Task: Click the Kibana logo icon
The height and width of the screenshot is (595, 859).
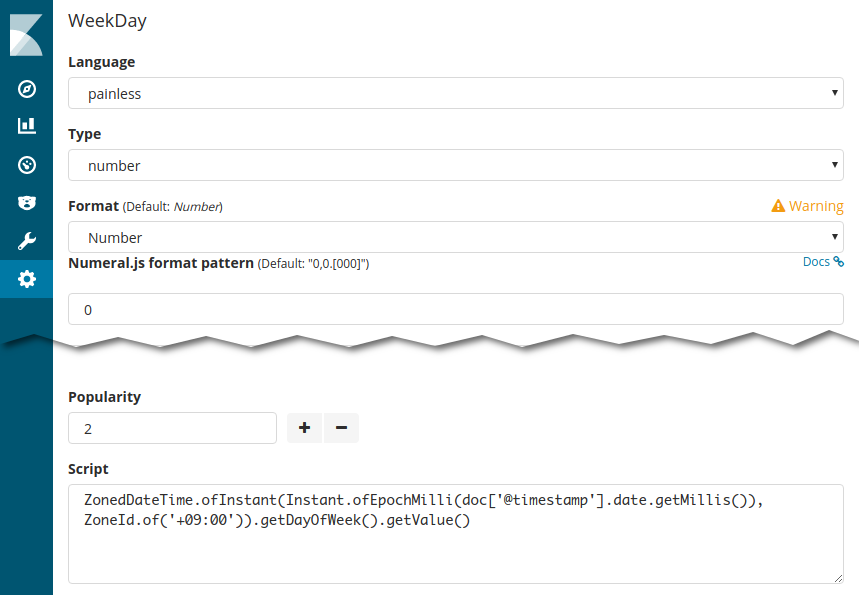Action: click(x=26, y=35)
